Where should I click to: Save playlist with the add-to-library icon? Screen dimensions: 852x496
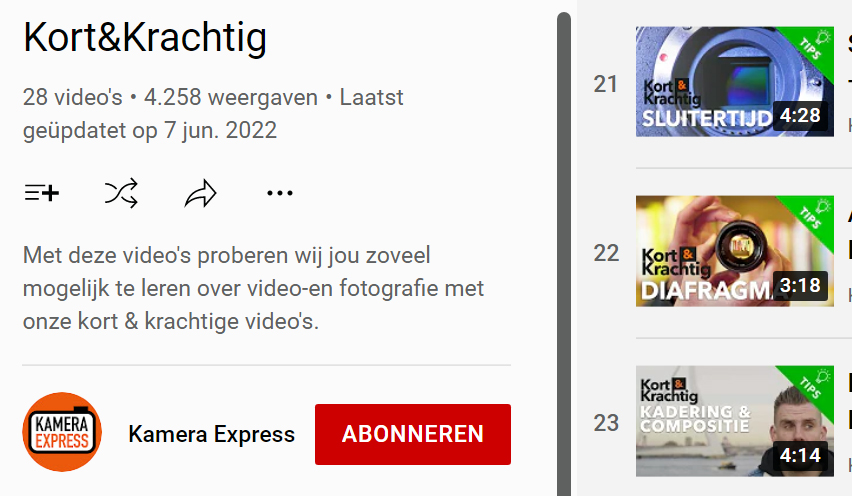pos(42,193)
